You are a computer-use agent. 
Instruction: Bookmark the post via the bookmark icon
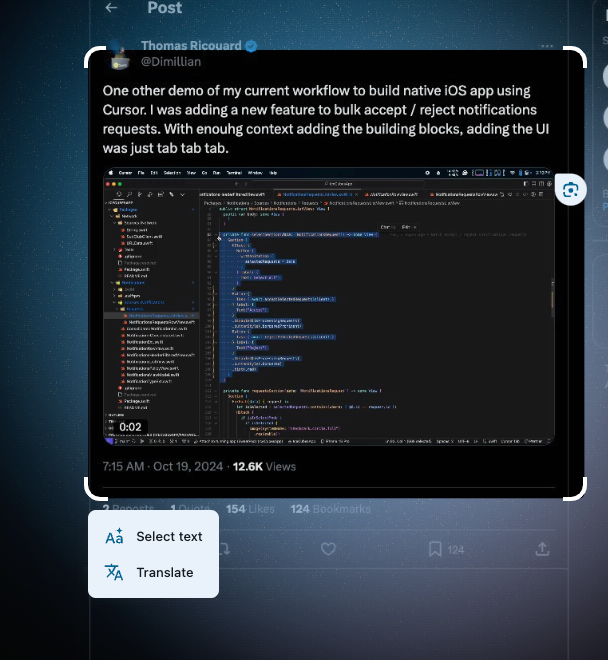(x=435, y=549)
